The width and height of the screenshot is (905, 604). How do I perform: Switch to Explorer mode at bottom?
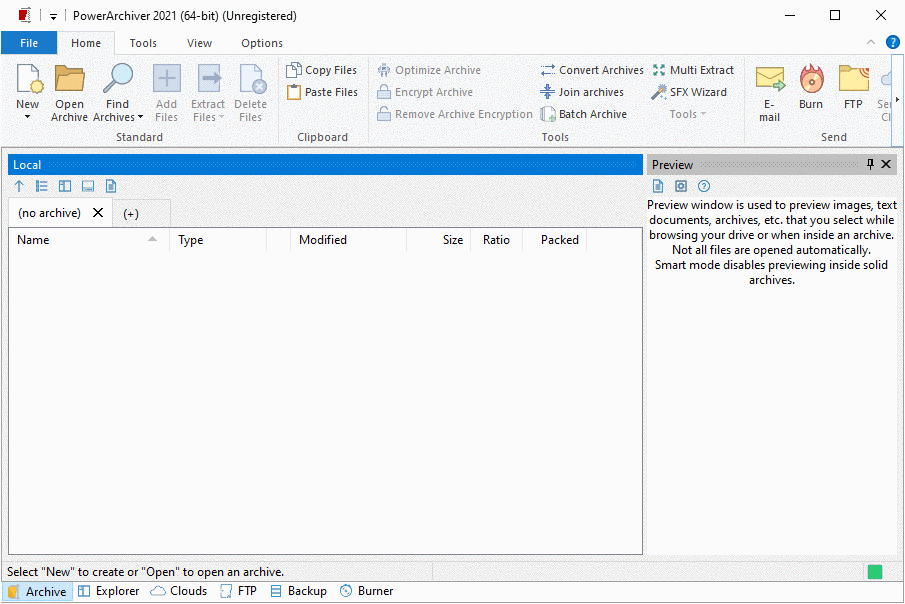coord(109,591)
